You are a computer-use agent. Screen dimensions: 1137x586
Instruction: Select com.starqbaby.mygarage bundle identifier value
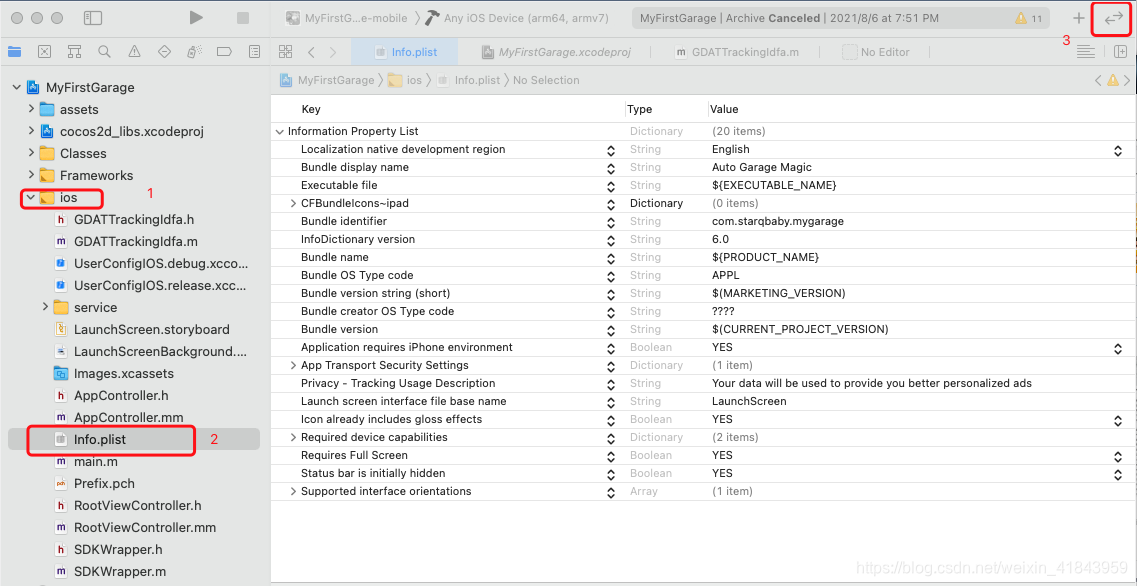click(x=777, y=221)
